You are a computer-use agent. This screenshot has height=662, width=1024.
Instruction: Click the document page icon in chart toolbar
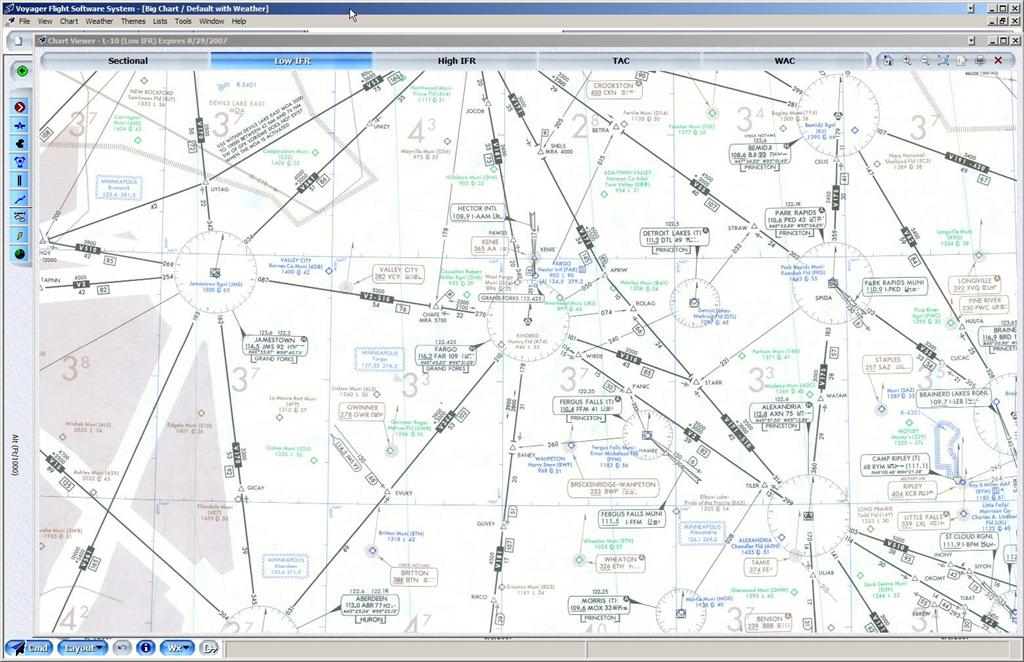pyautogui.click(x=961, y=61)
